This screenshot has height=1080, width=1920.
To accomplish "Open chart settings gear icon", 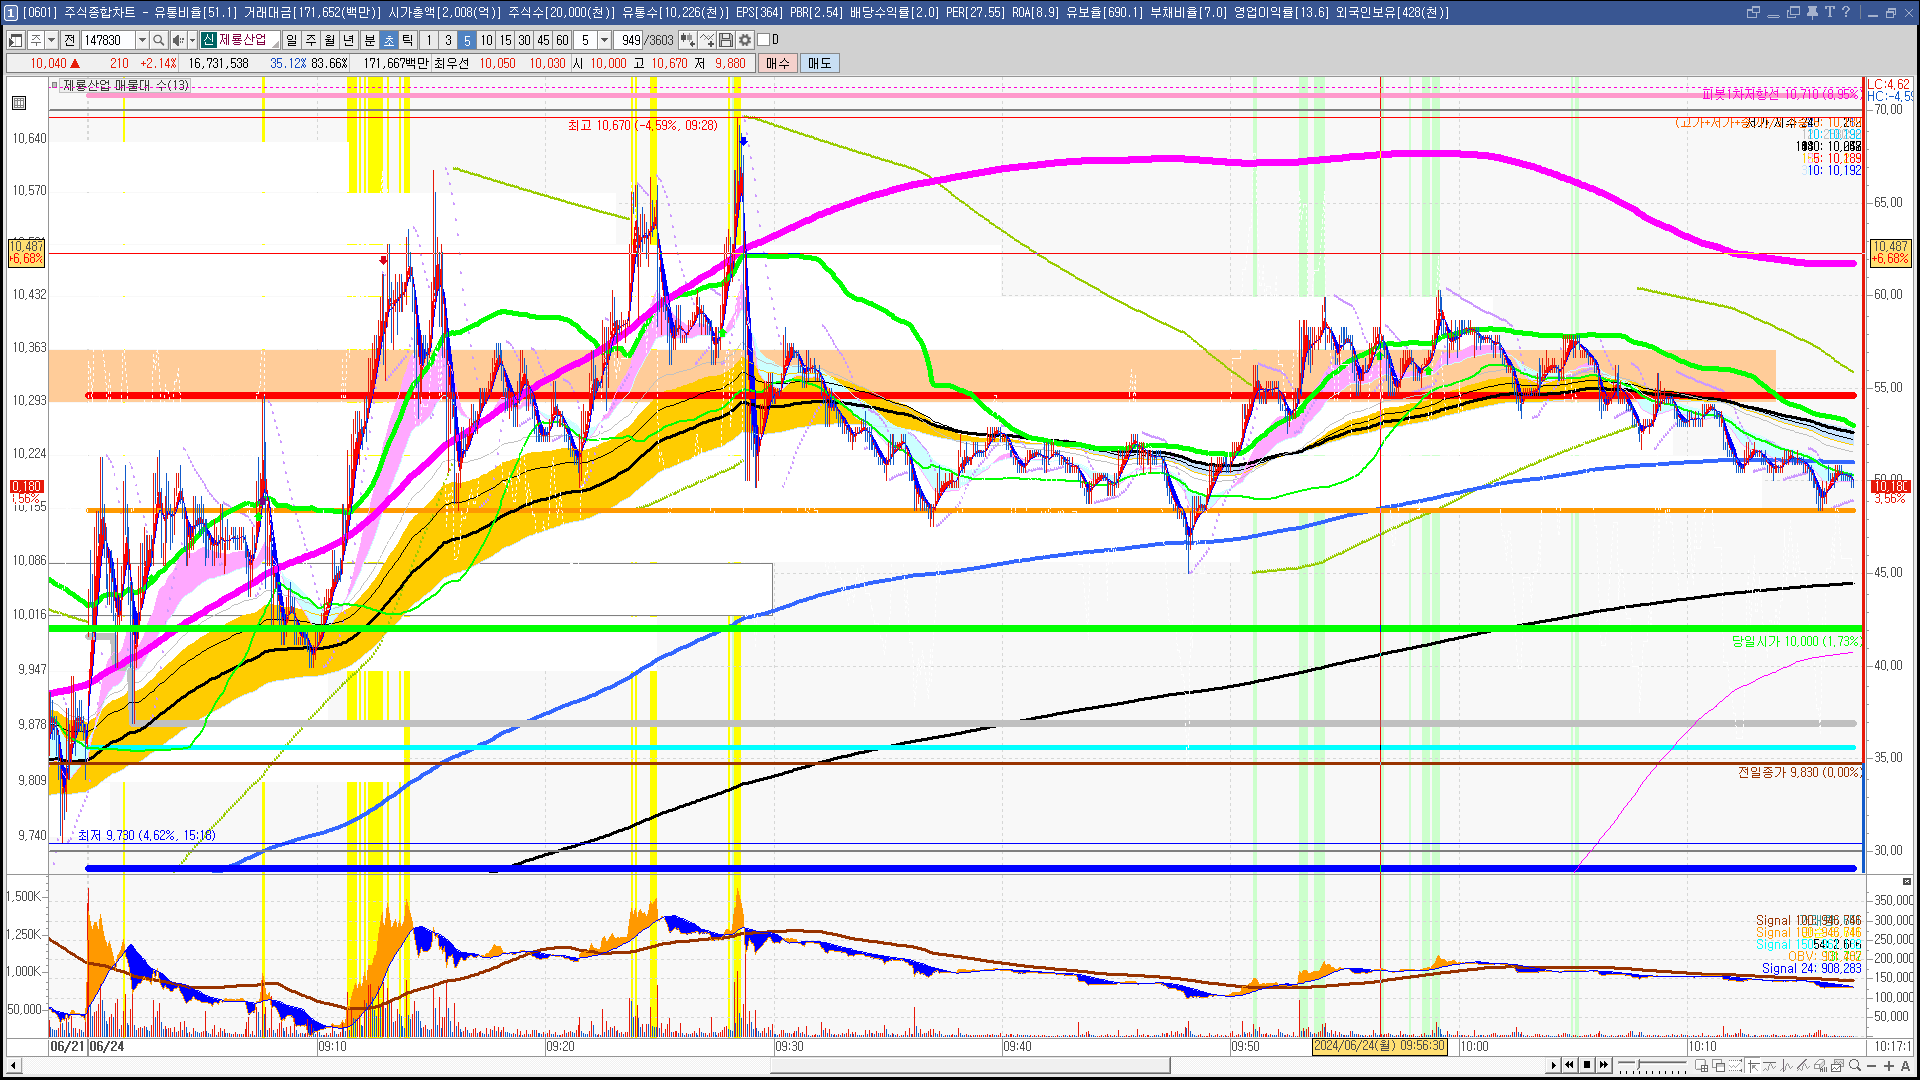I will tap(745, 40).
